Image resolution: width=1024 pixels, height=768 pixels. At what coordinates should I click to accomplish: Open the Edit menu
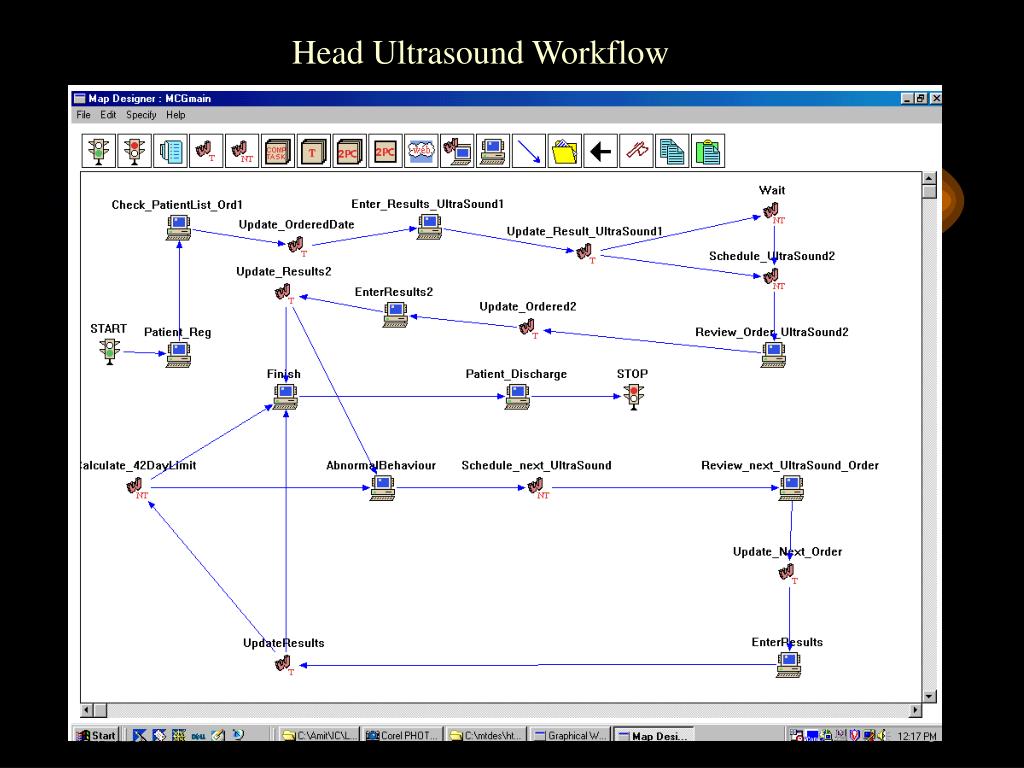(108, 115)
